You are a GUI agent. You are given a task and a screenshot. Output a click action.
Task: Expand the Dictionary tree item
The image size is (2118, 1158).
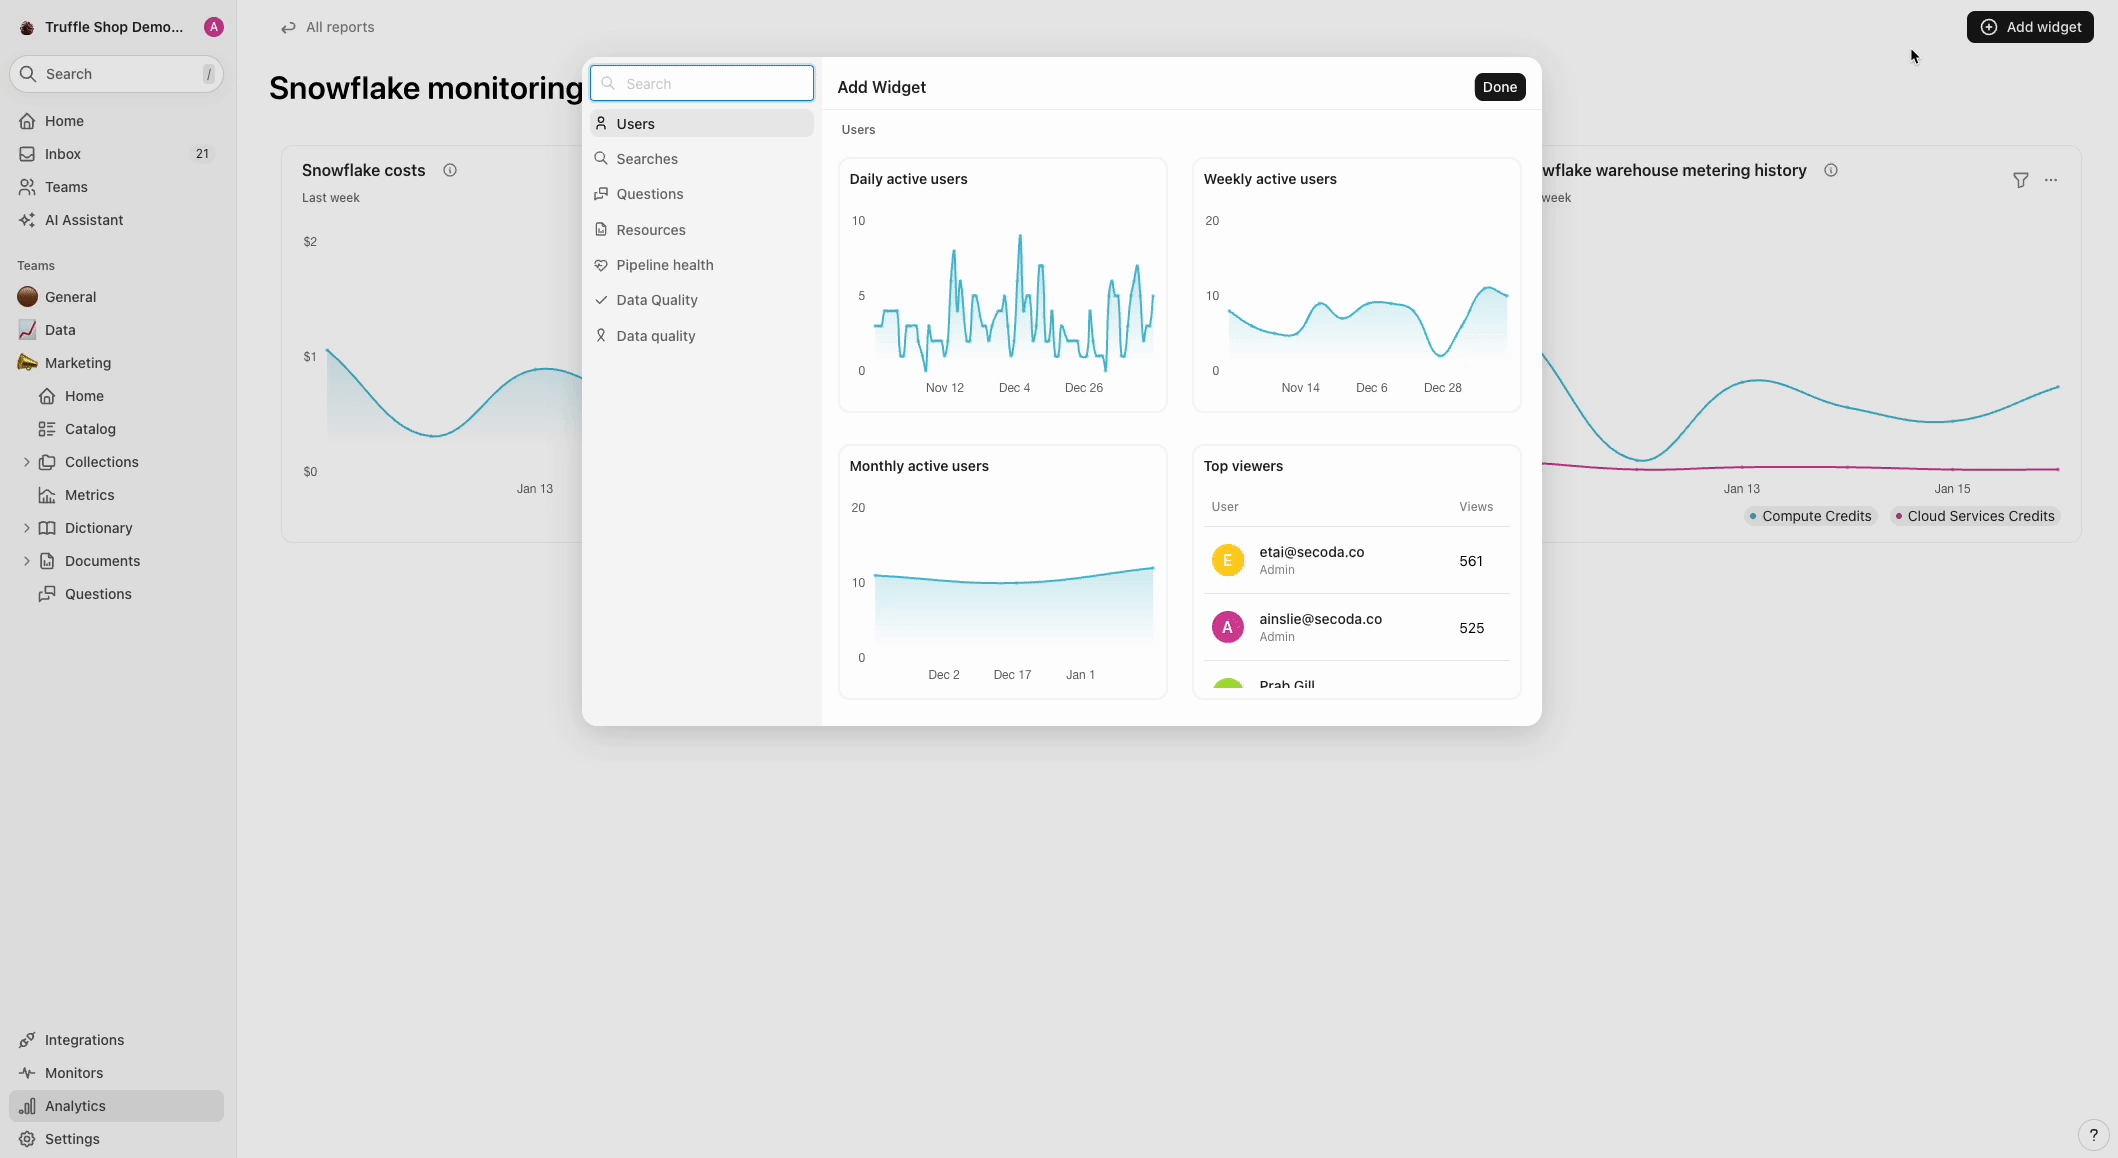coord(26,528)
